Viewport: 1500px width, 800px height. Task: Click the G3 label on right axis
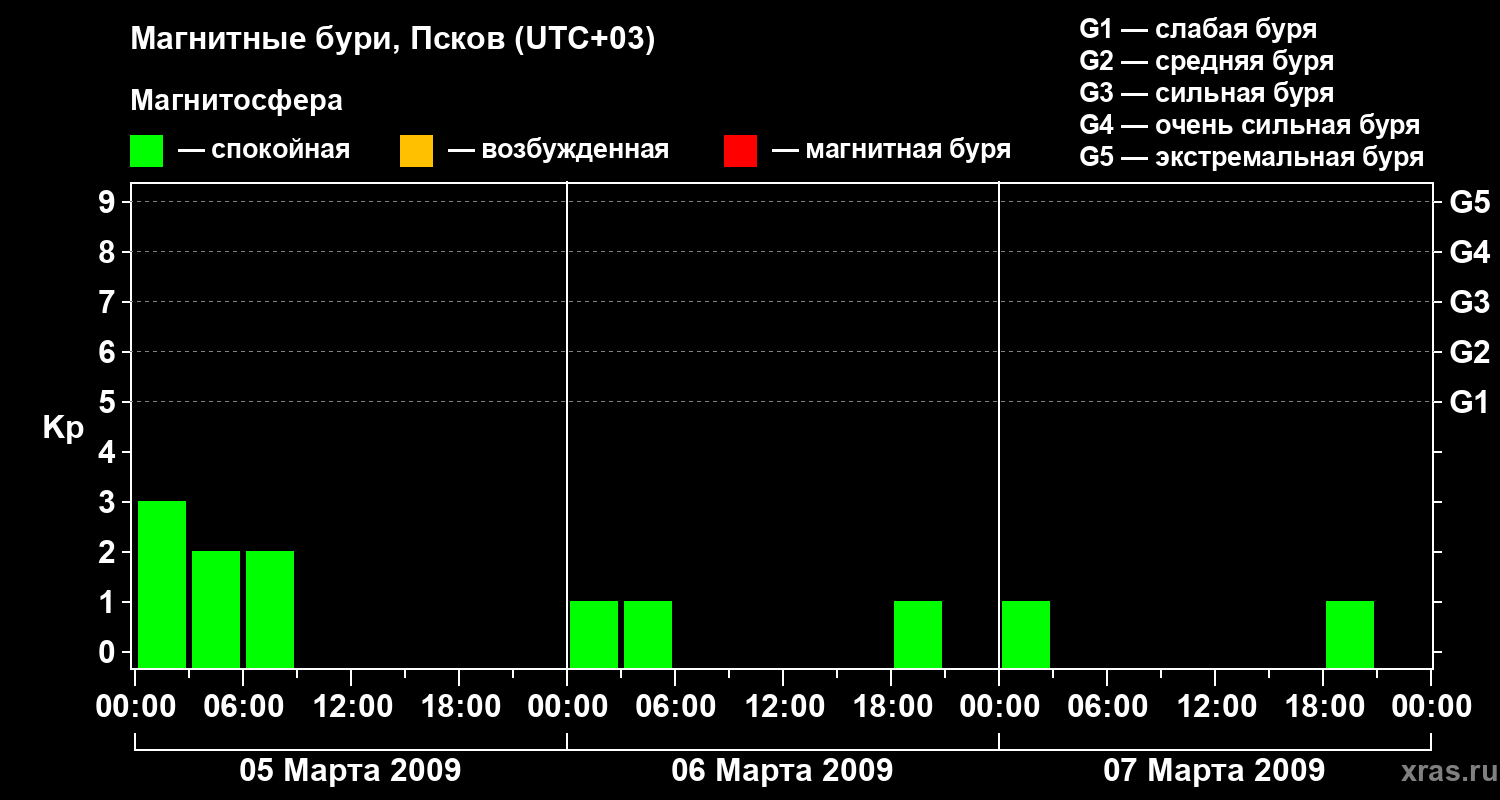tap(1469, 302)
